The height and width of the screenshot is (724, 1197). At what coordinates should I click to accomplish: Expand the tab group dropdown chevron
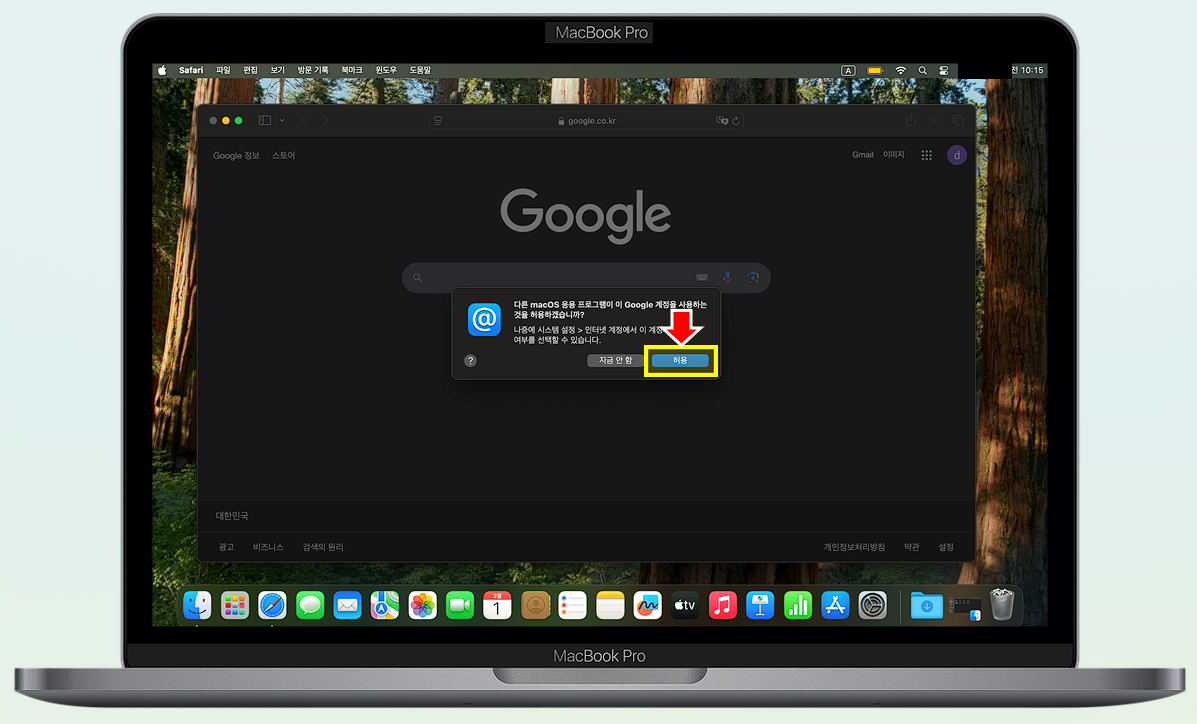282,121
